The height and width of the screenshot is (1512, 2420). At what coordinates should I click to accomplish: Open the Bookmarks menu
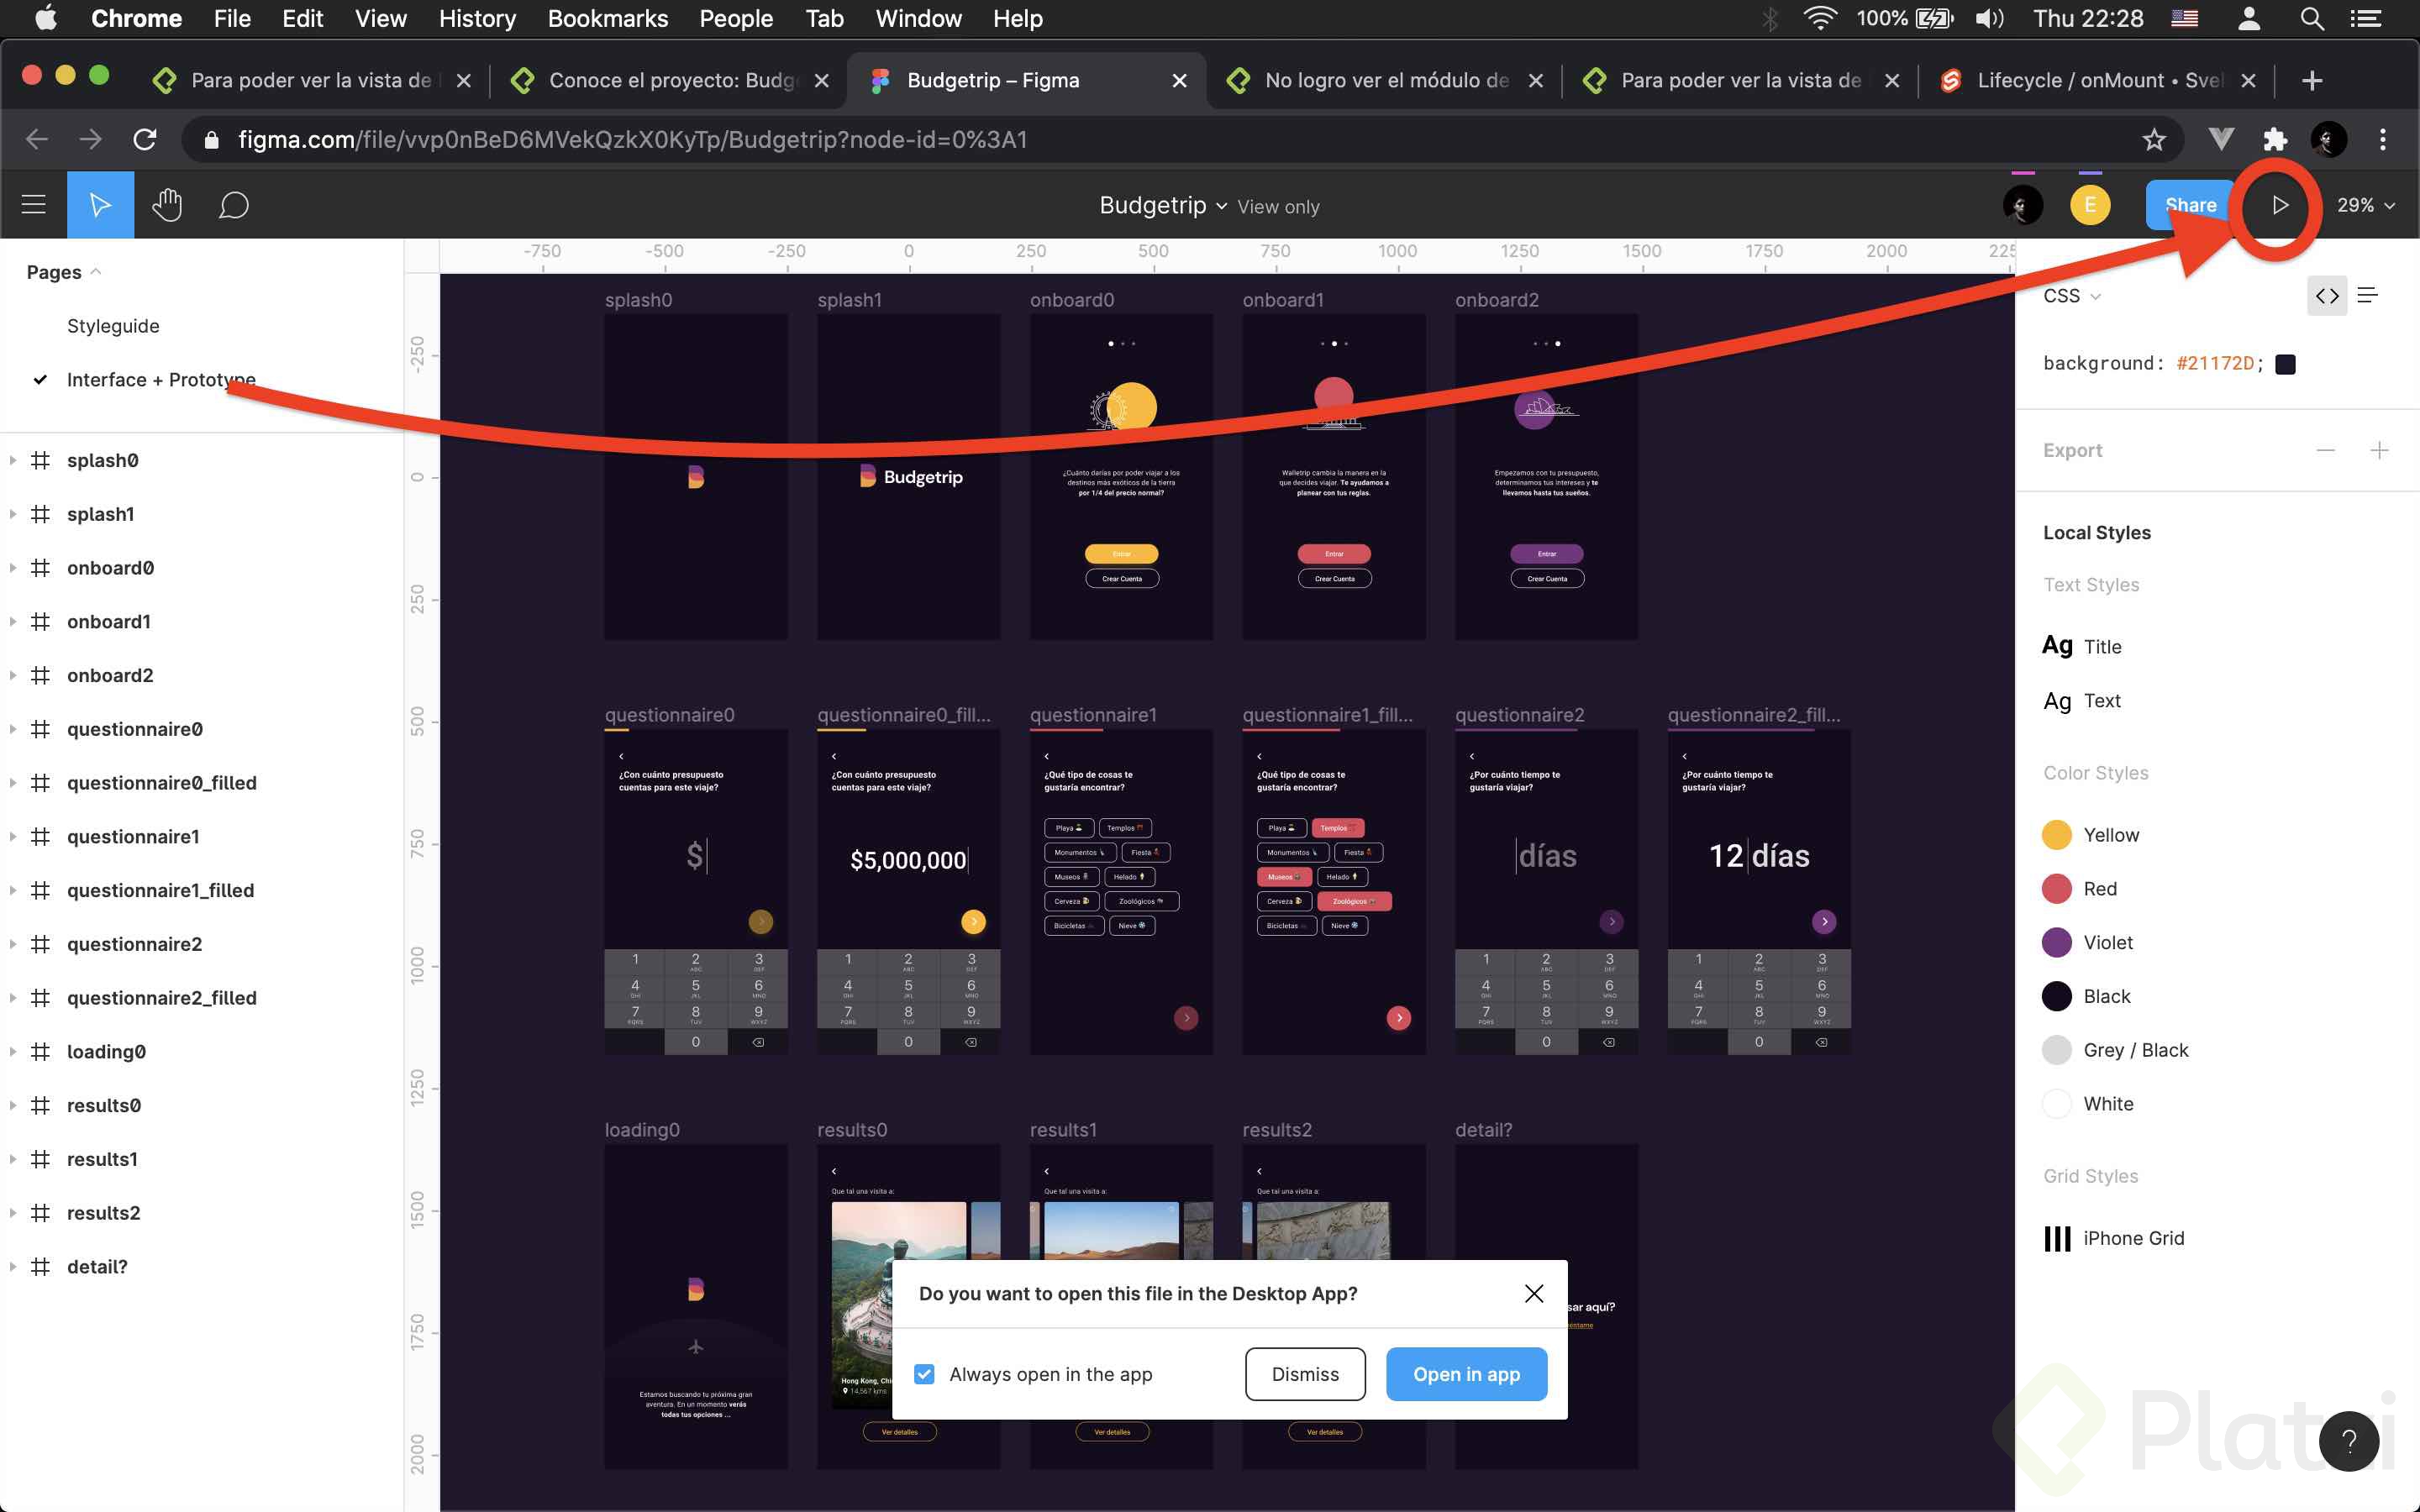(x=607, y=18)
